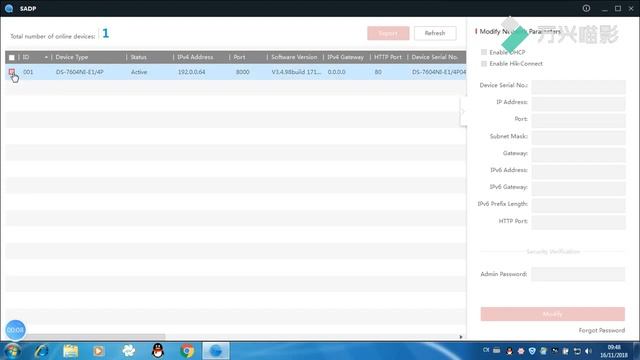
Task: Select the cell 'DS-7604NI-E1/4P' in the Device Type column
Action: click(x=80, y=72)
